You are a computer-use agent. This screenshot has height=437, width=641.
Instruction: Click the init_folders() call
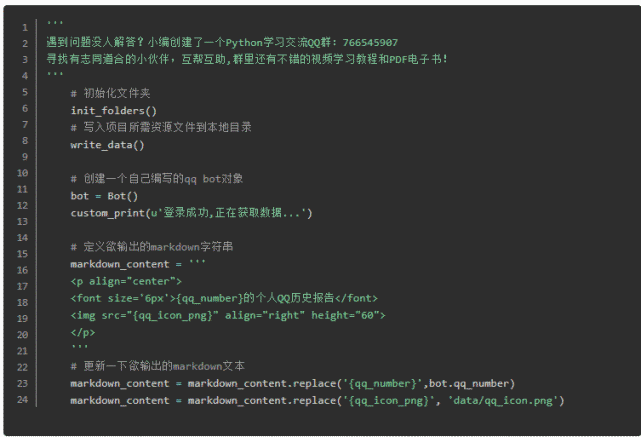114,111
